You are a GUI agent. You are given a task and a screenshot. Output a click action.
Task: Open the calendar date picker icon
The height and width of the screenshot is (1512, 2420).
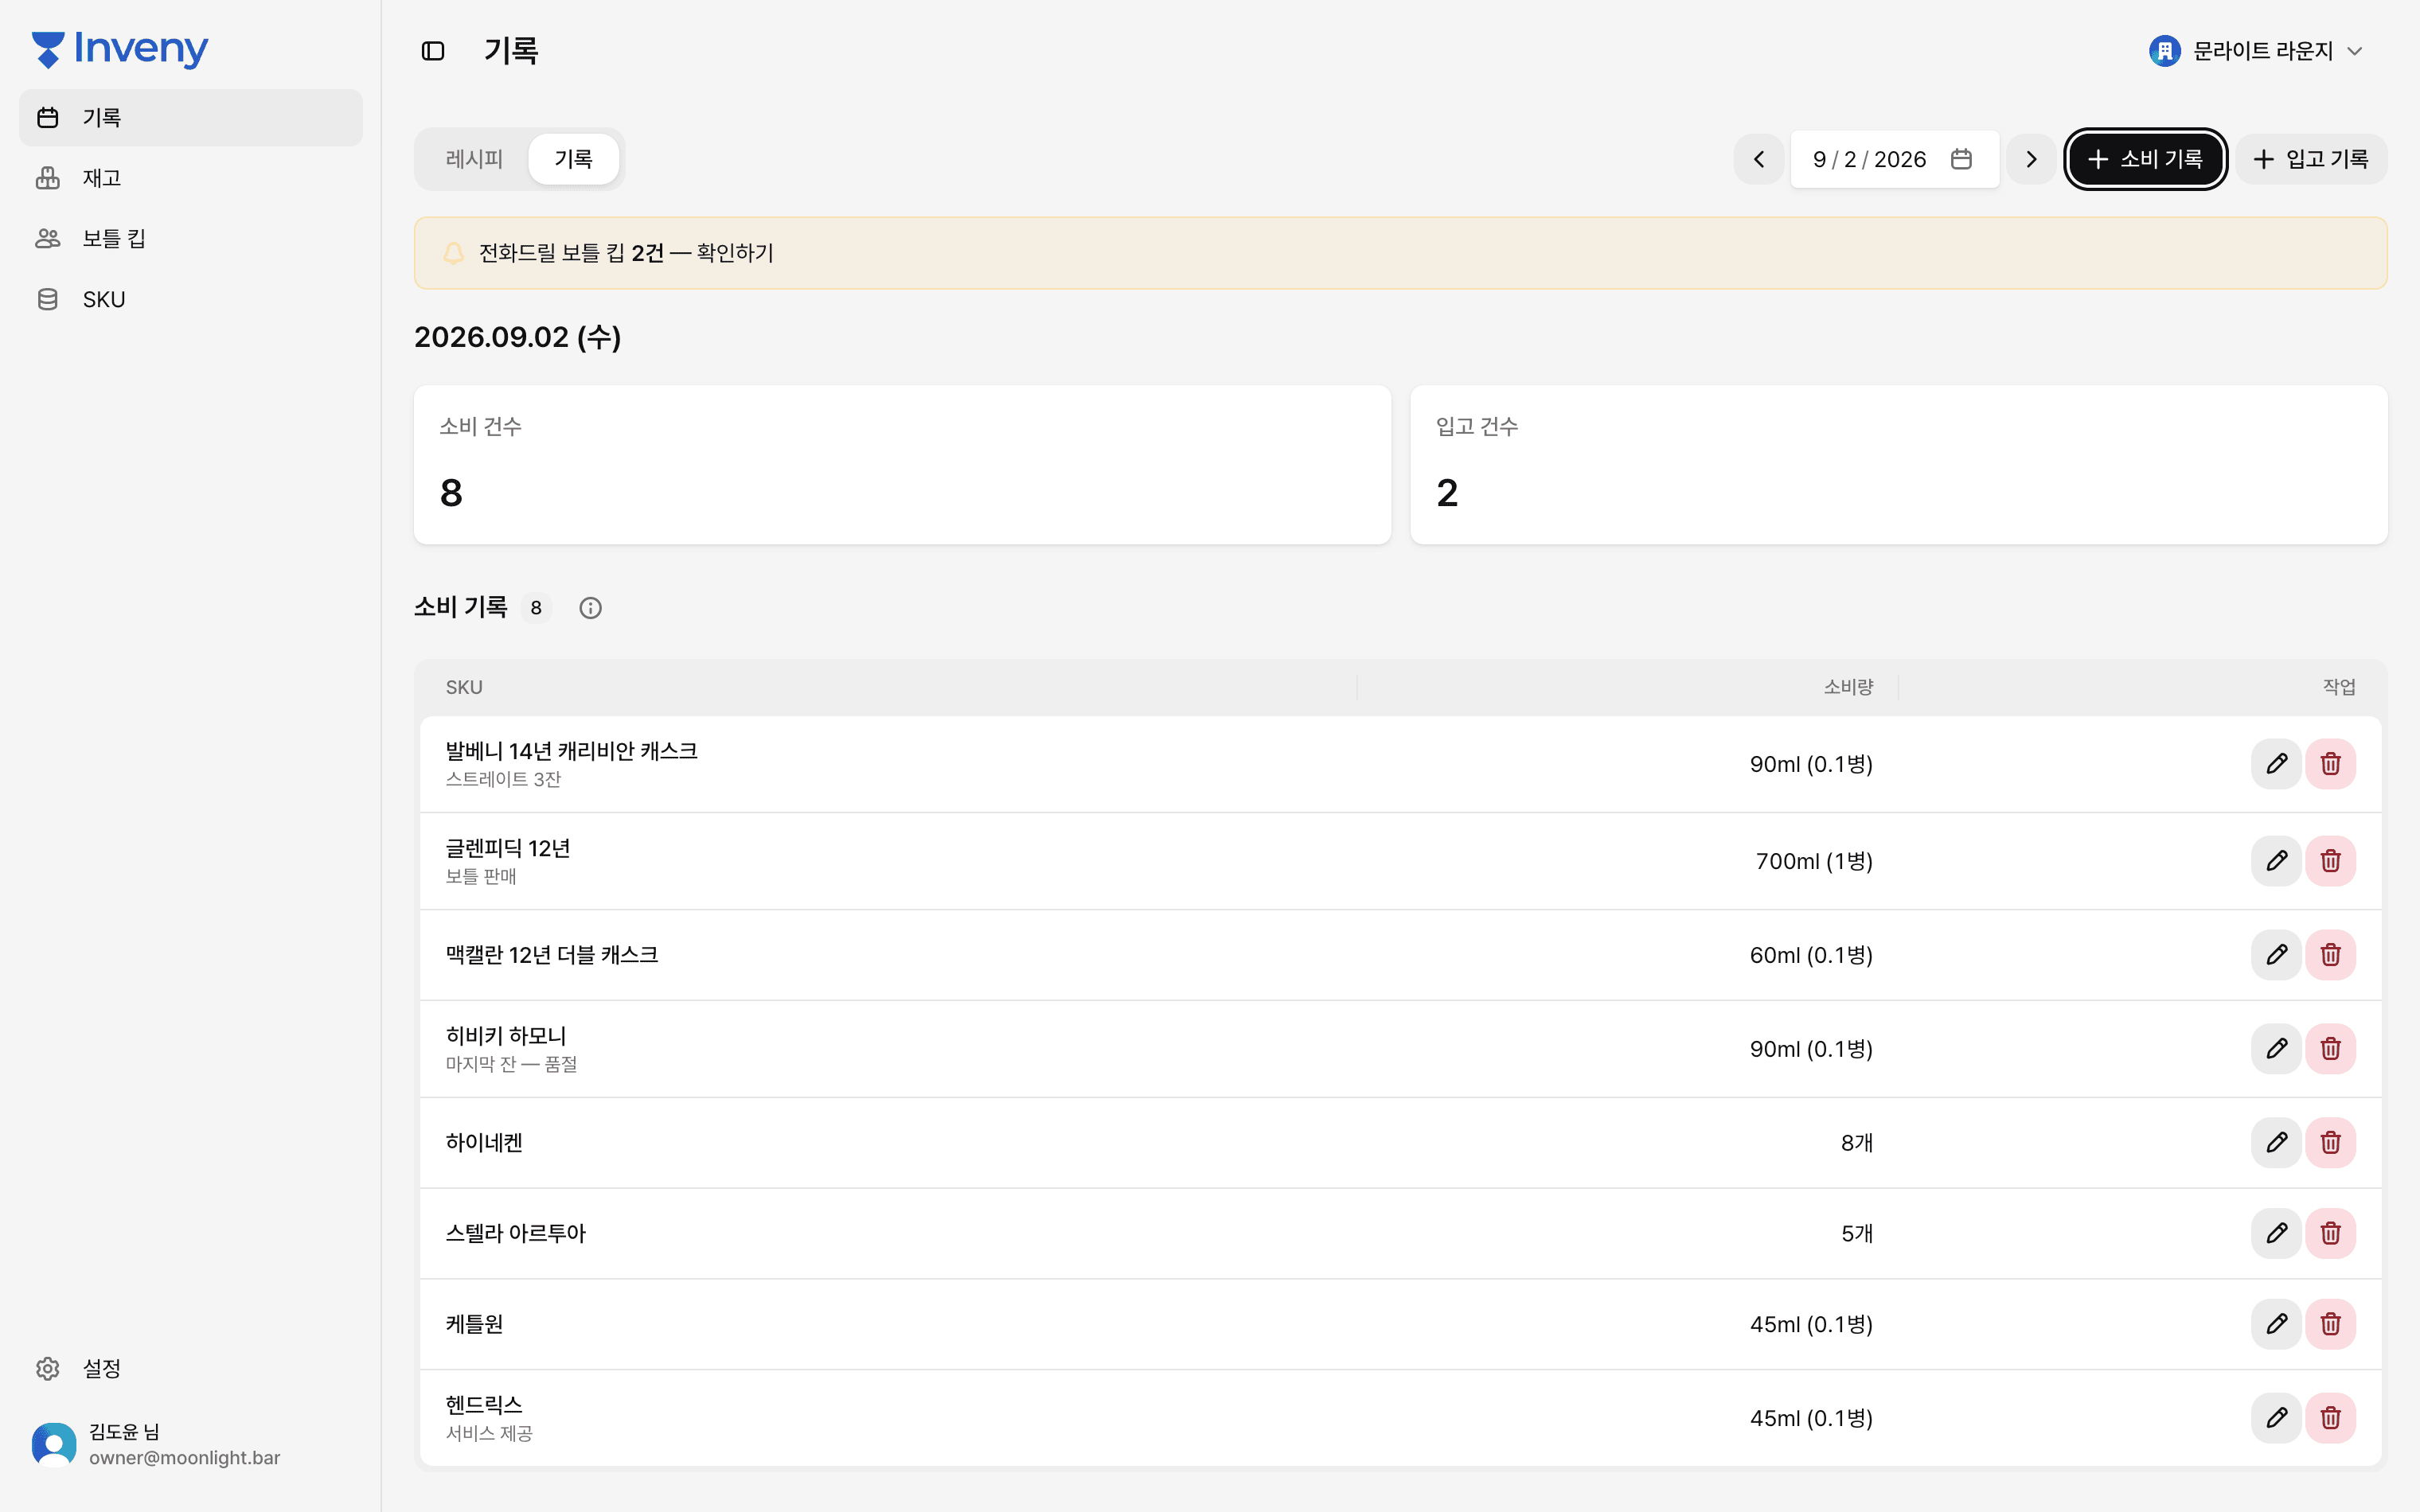pos(1961,159)
